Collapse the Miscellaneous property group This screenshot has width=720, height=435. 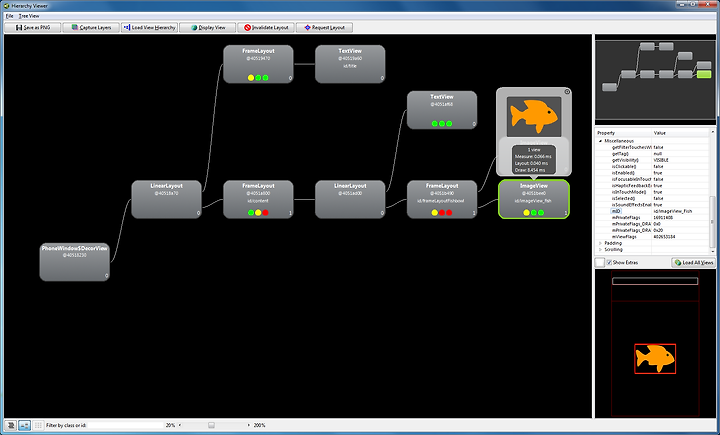[601, 141]
